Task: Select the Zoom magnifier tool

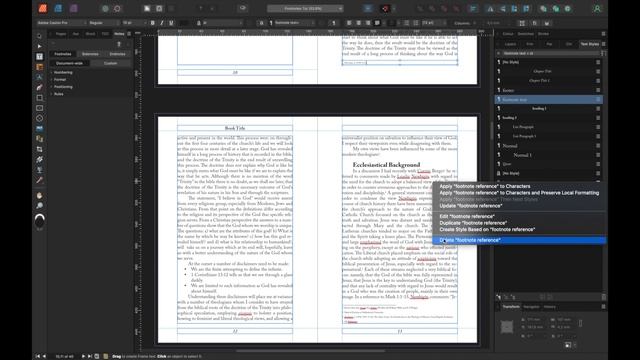Action: 39,206
